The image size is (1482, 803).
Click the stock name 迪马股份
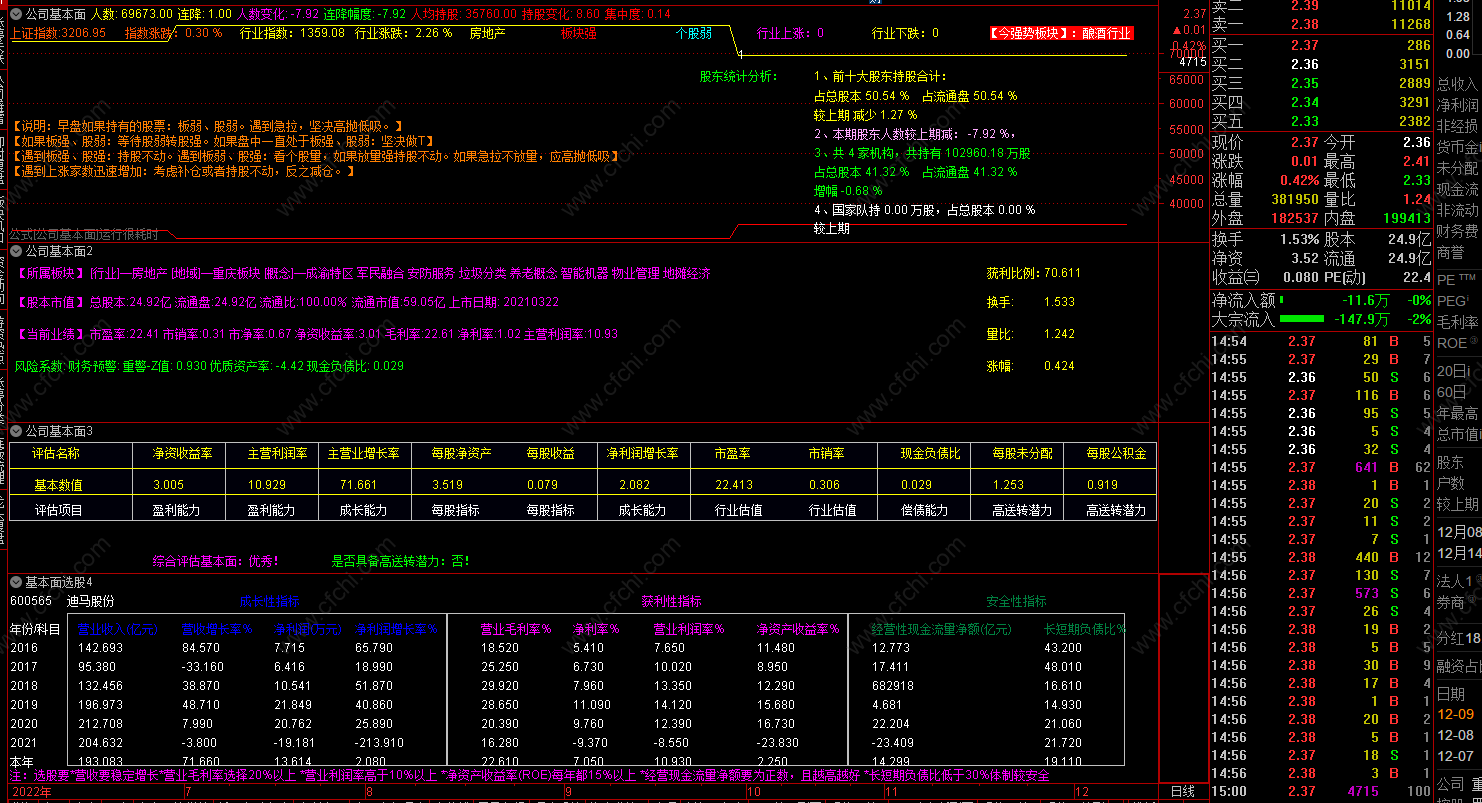[90, 601]
